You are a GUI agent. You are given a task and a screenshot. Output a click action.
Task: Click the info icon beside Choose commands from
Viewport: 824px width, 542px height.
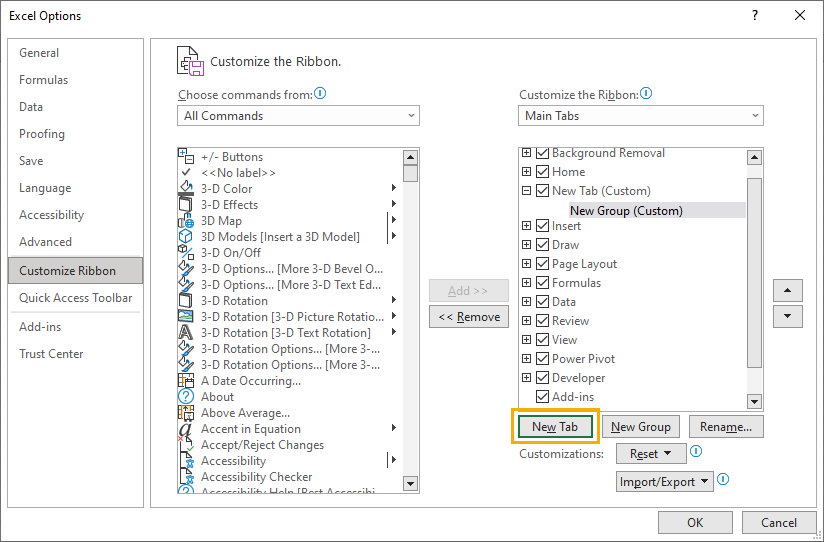pos(320,94)
